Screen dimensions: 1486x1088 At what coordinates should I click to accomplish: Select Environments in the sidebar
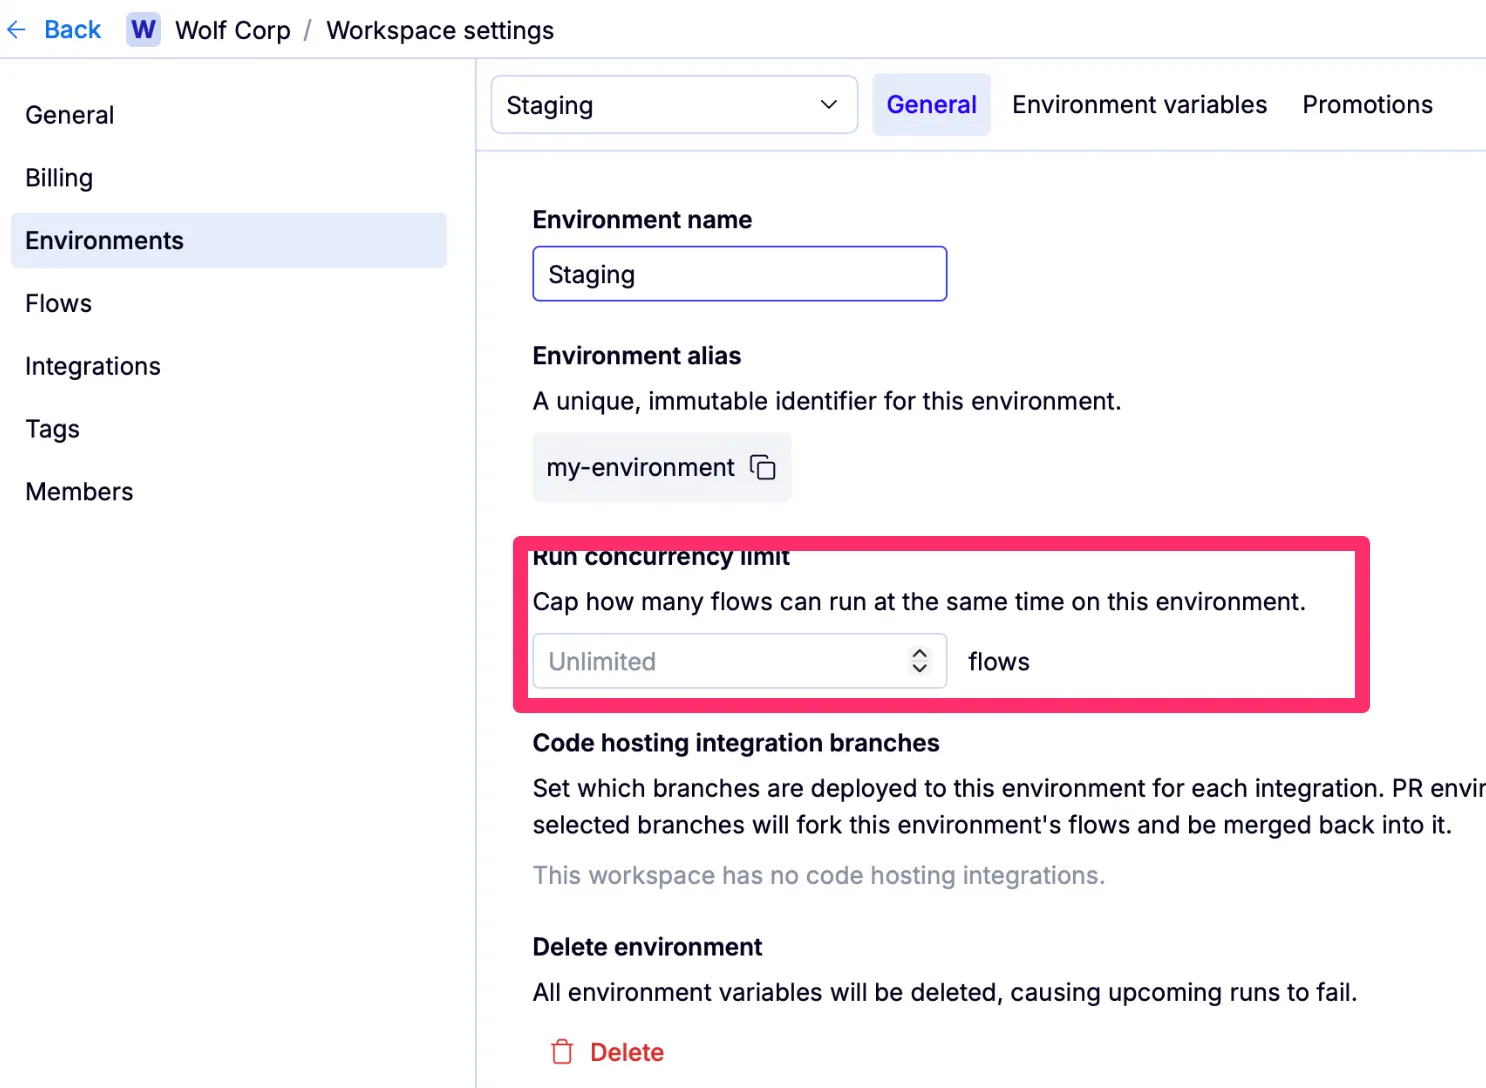pyautogui.click(x=105, y=241)
